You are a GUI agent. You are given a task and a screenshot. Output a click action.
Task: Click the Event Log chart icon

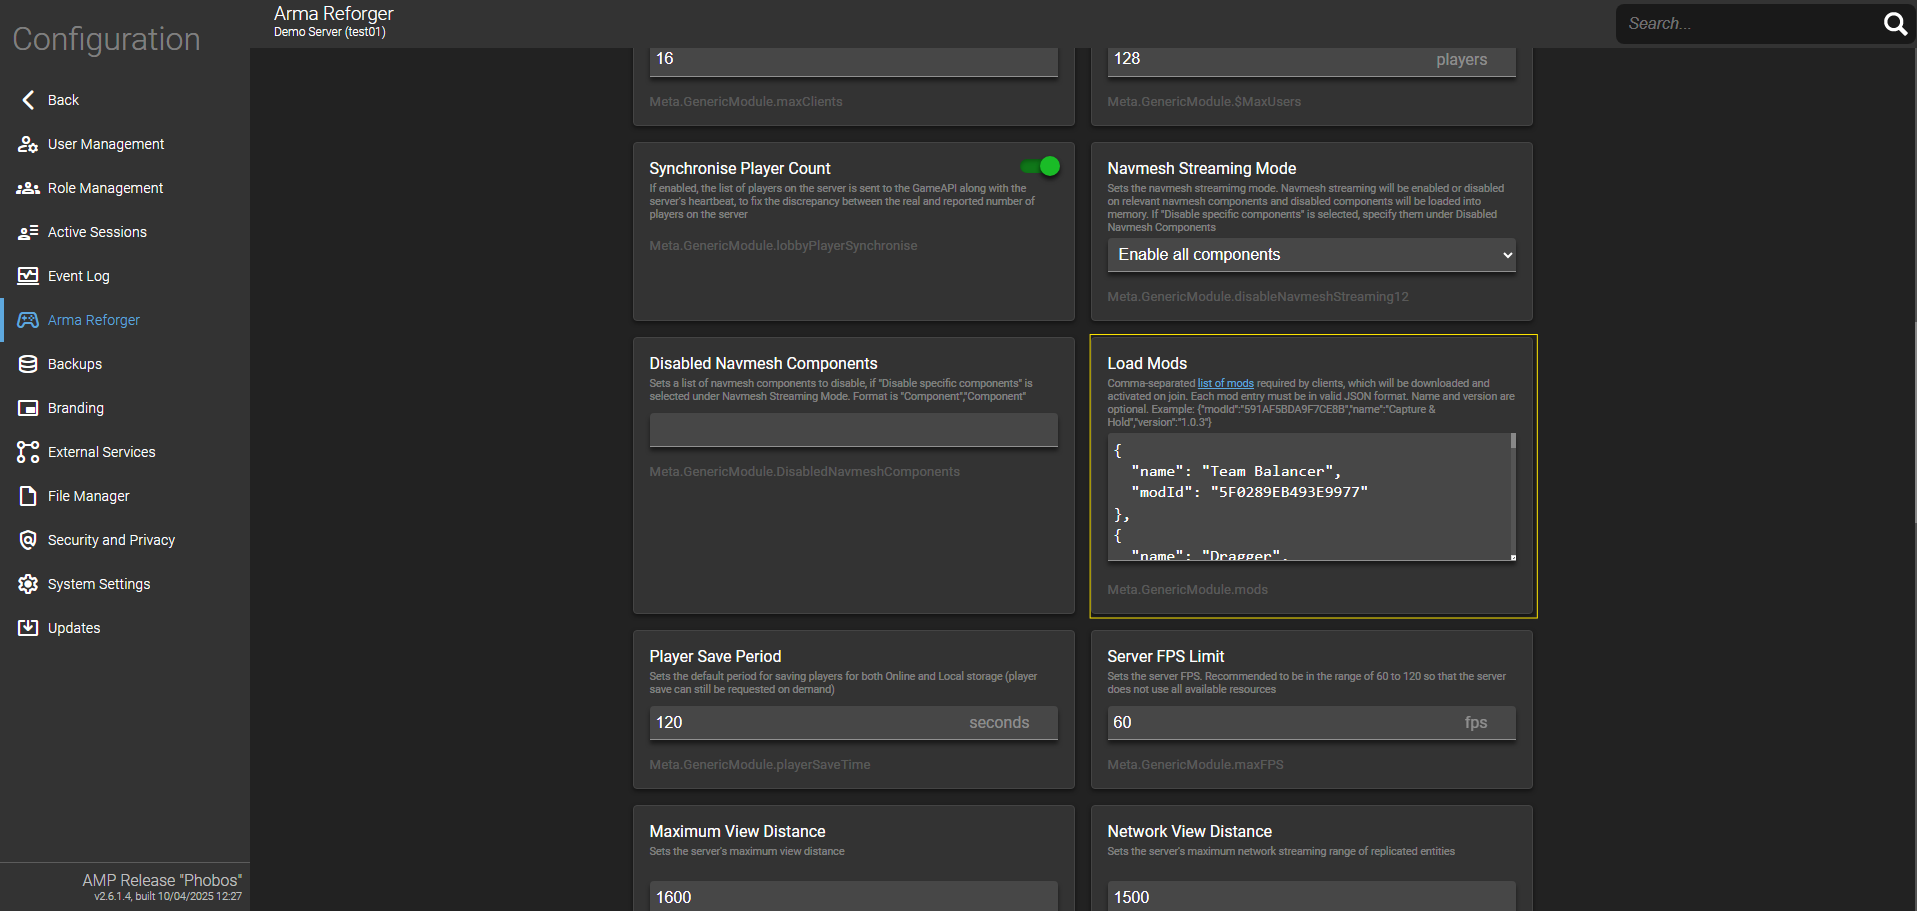click(x=28, y=276)
